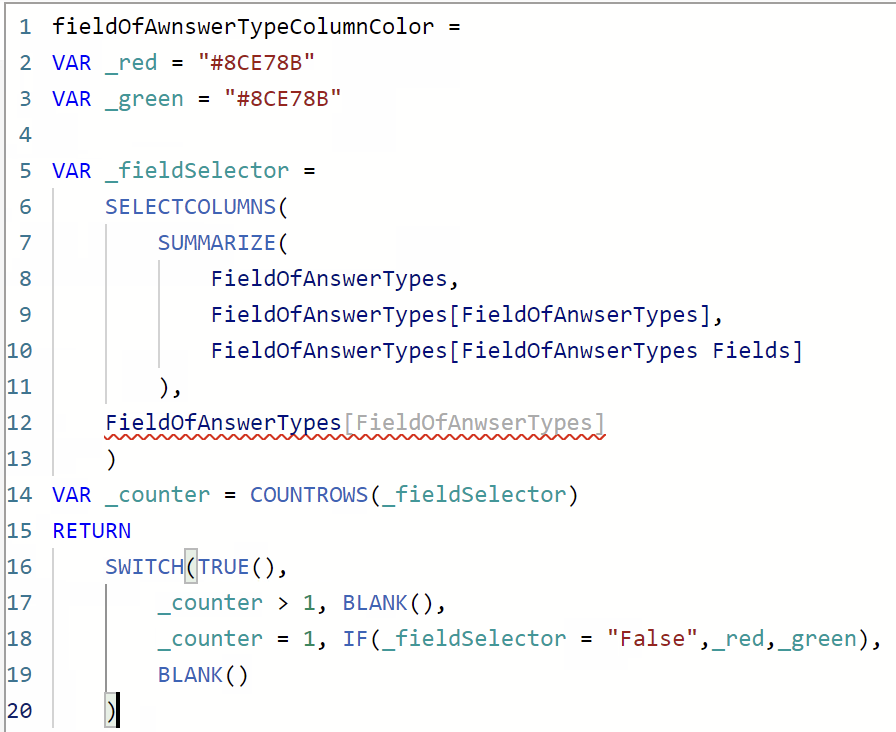Image resolution: width=896 pixels, height=732 pixels.
Task: Click the _green variable name on line 3
Action: tap(145, 99)
